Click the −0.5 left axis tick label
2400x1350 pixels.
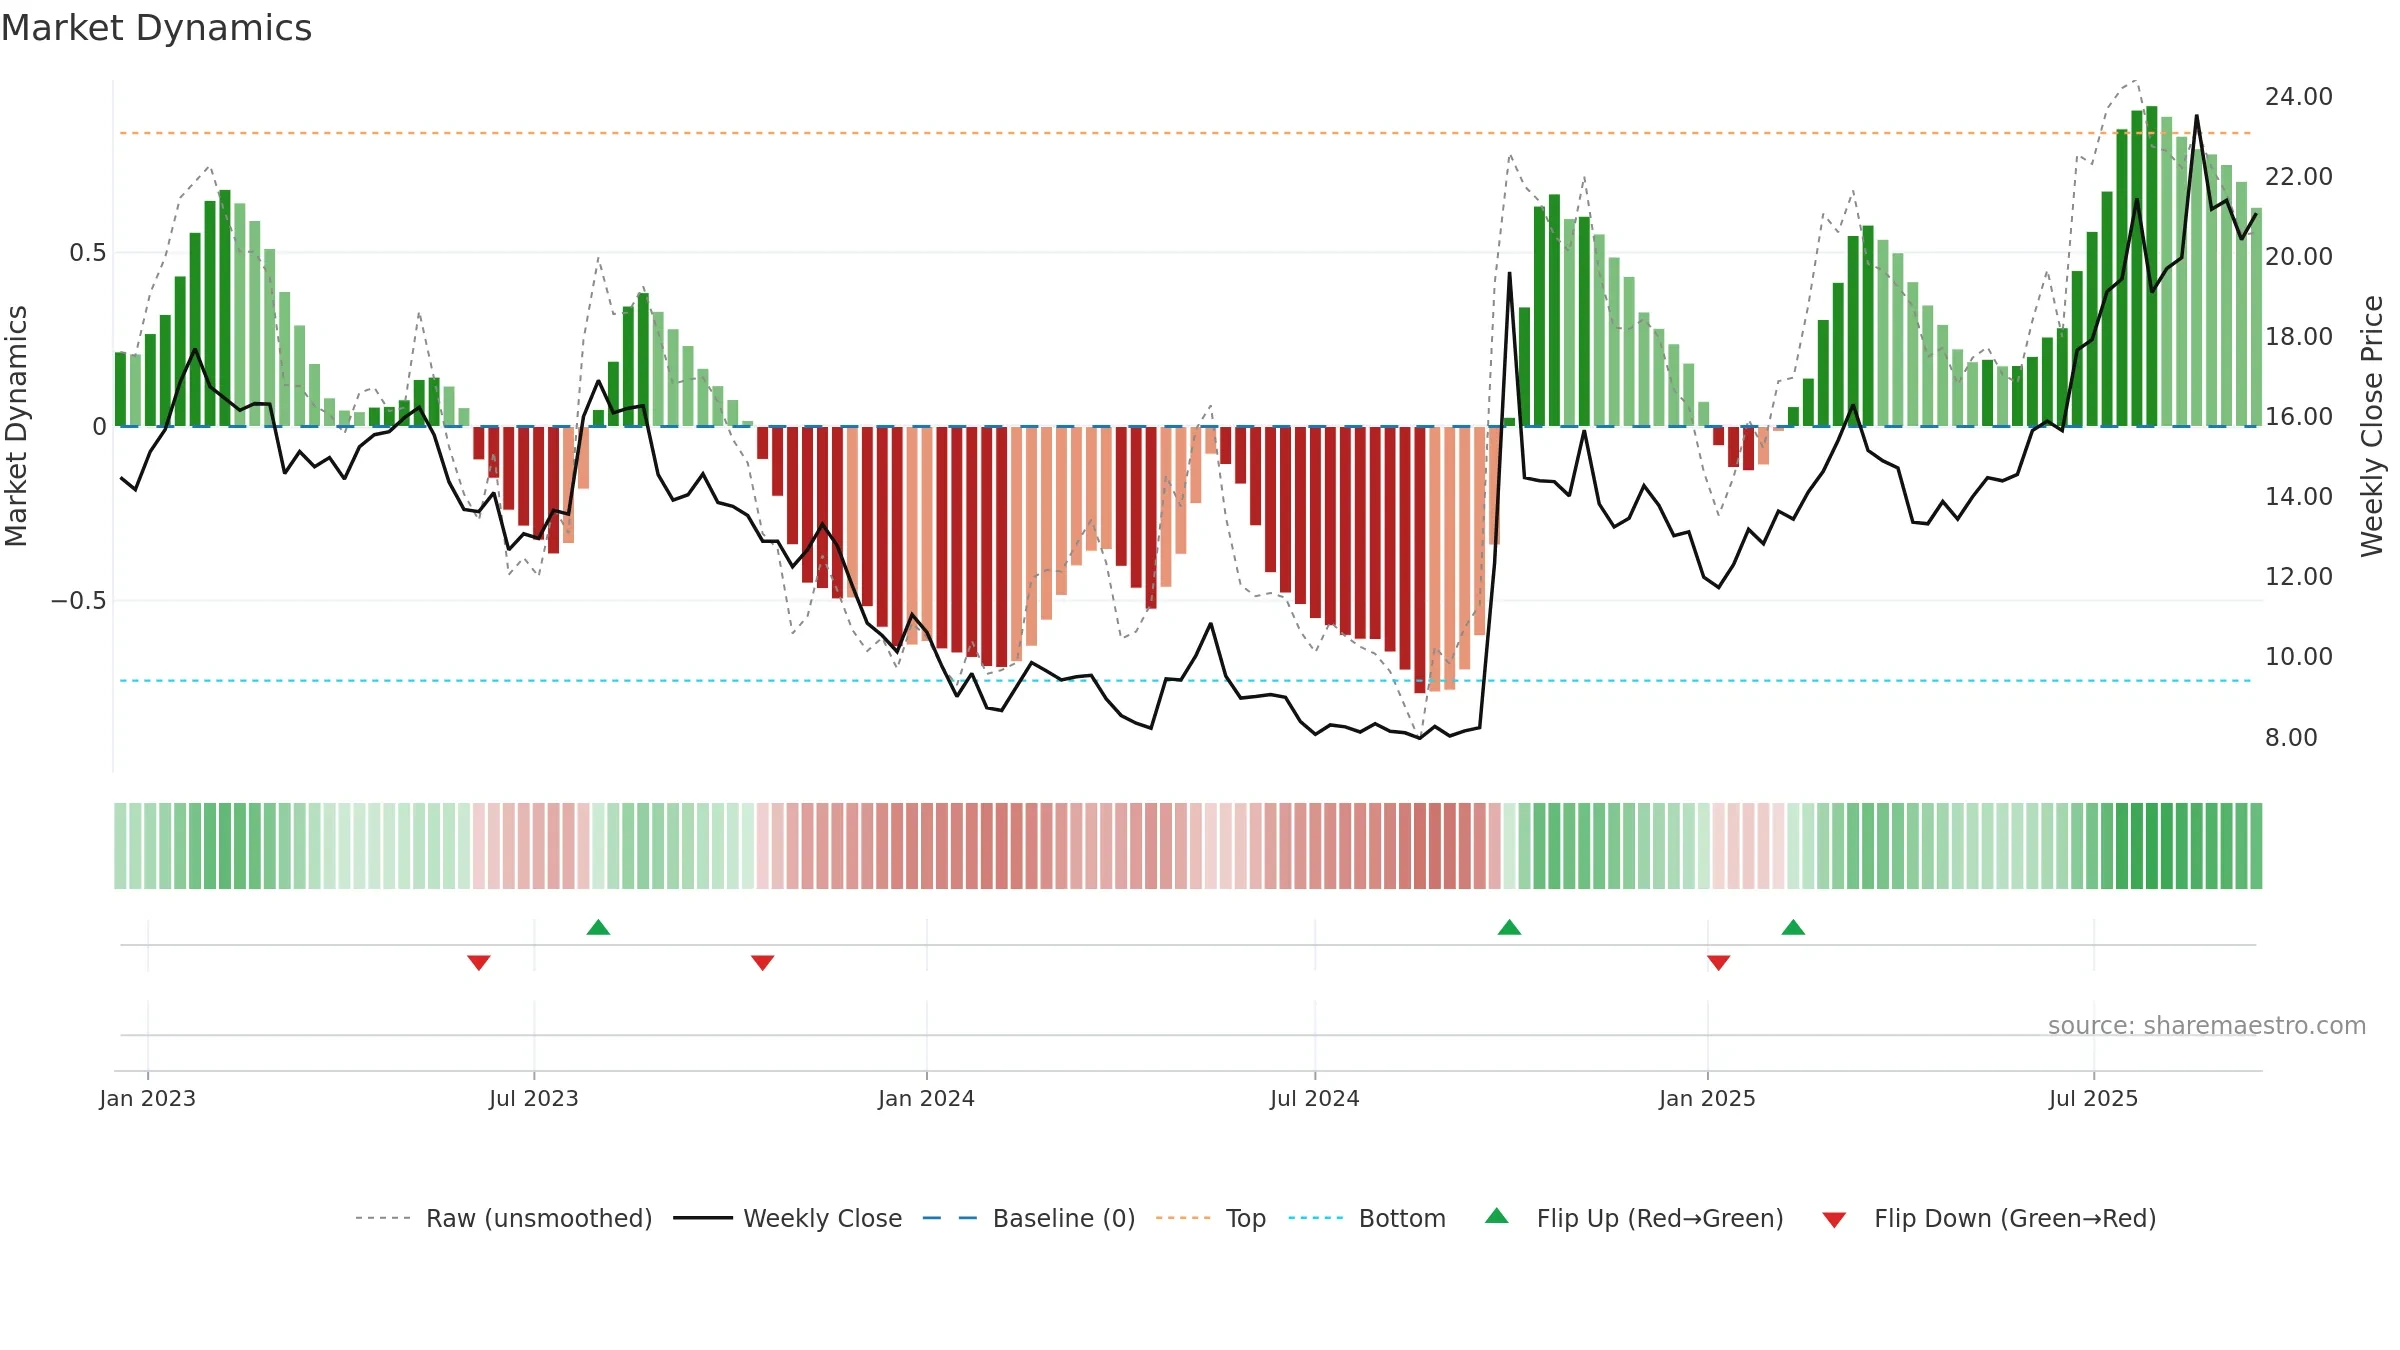(79, 601)
